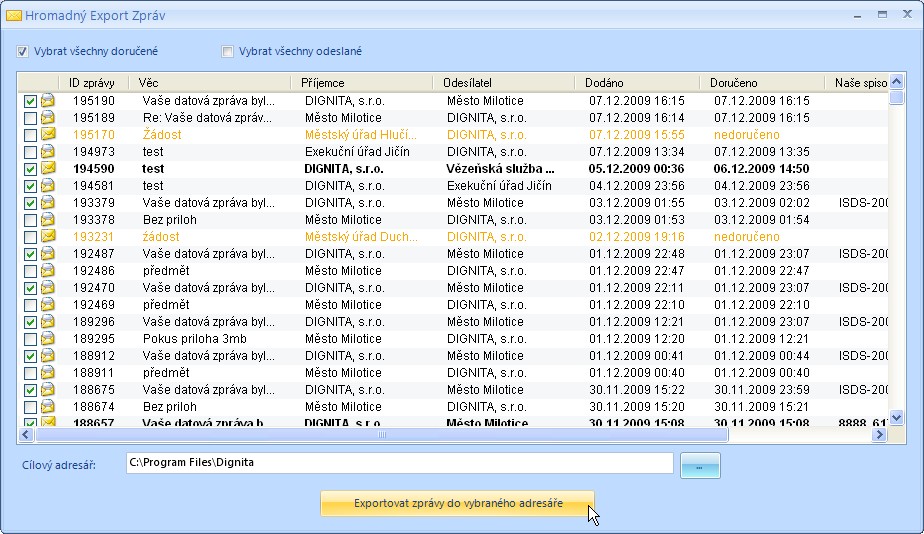
Task: Uncheck the box for message 193379
Action: pos(30,203)
